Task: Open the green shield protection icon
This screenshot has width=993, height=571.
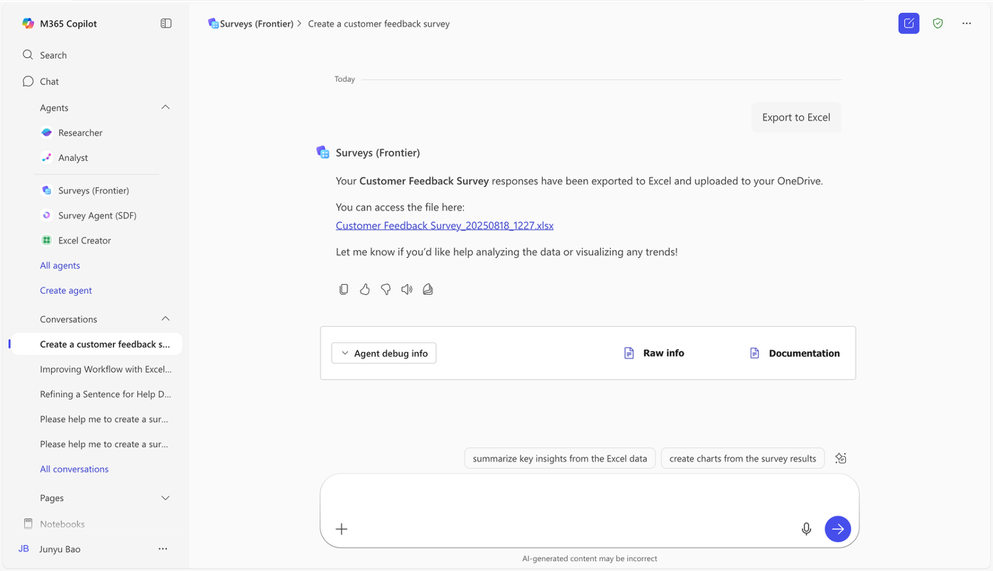Action: [x=938, y=23]
